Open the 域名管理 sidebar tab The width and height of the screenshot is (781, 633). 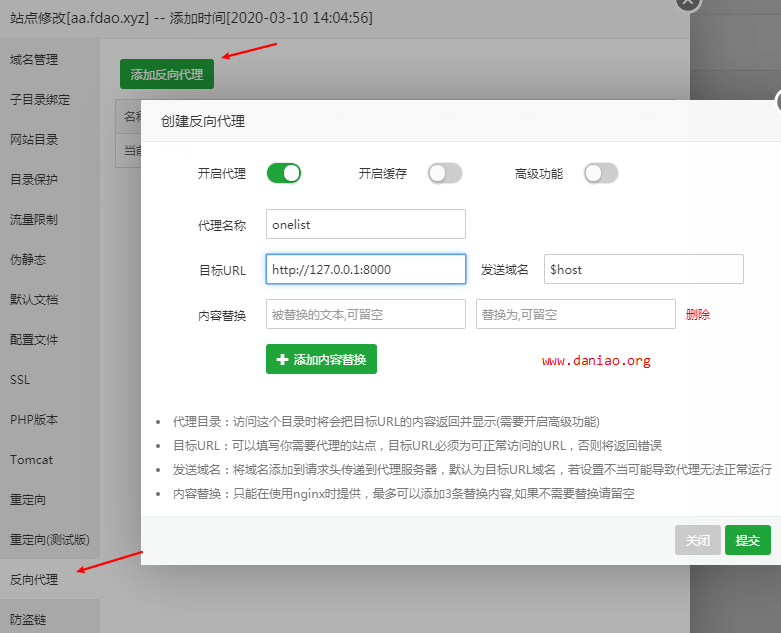click(50, 60)
